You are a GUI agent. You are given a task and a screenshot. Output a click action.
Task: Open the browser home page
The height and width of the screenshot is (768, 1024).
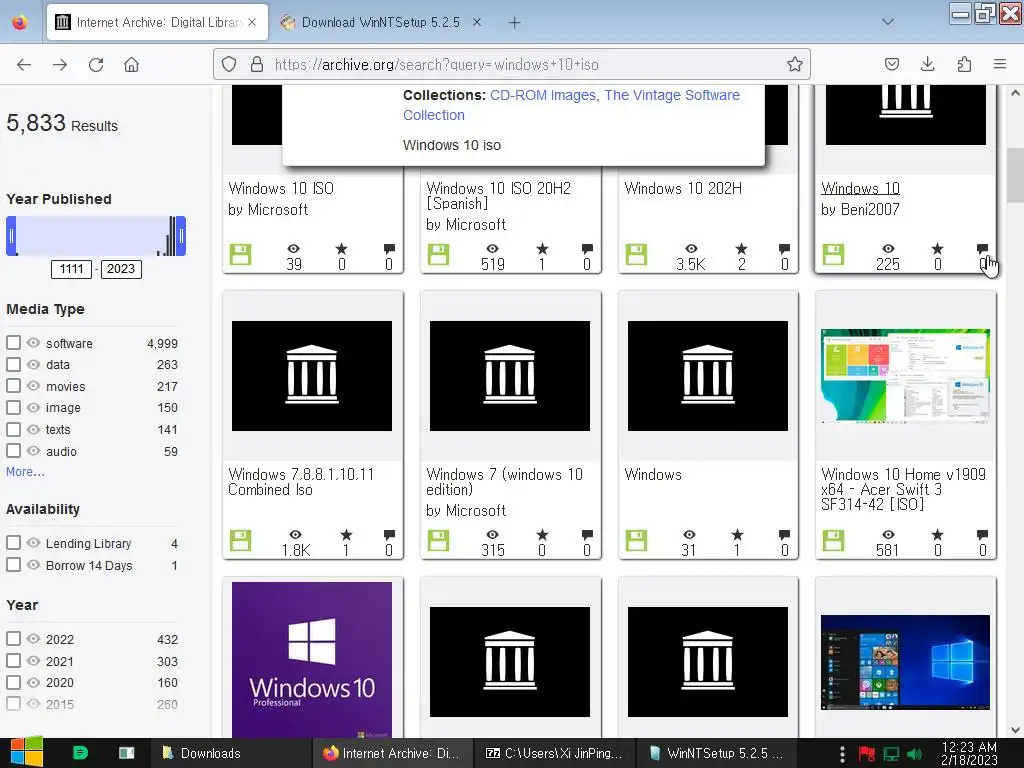click(x=131, y=65)
